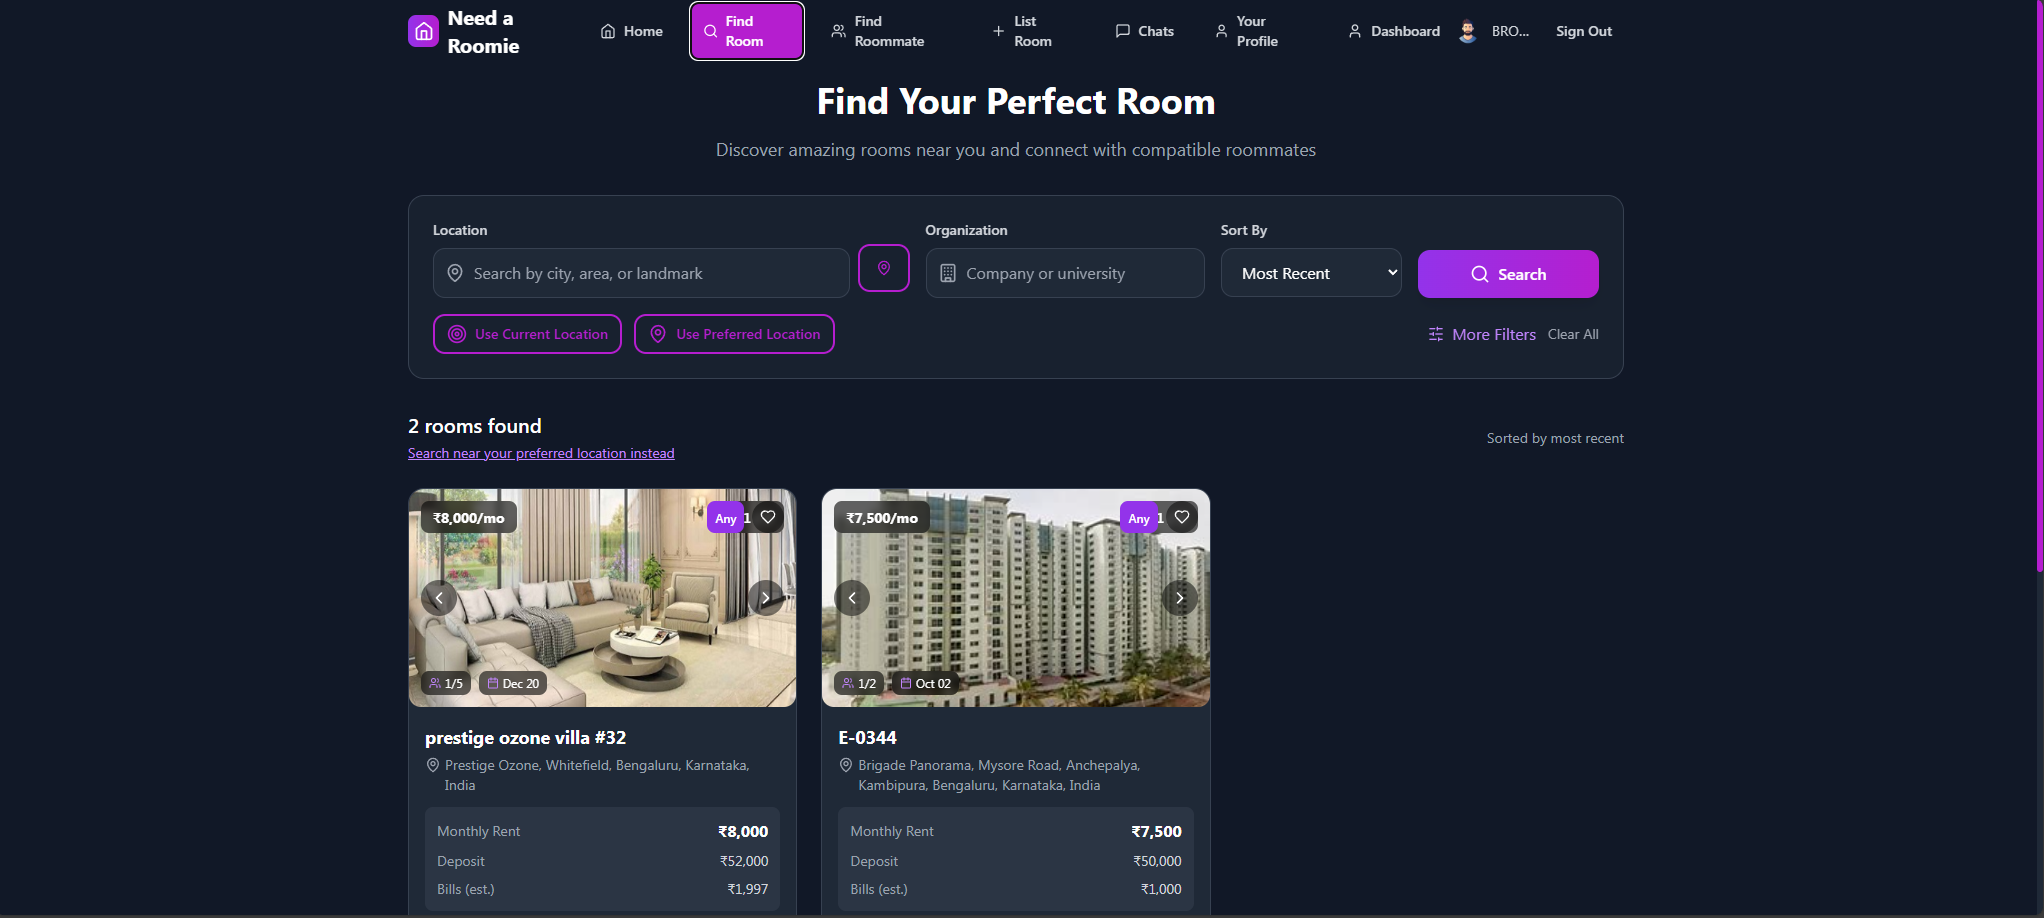
Task: Favorite the prestige ozone villa listing heart
Action: [x=768, y=517]
